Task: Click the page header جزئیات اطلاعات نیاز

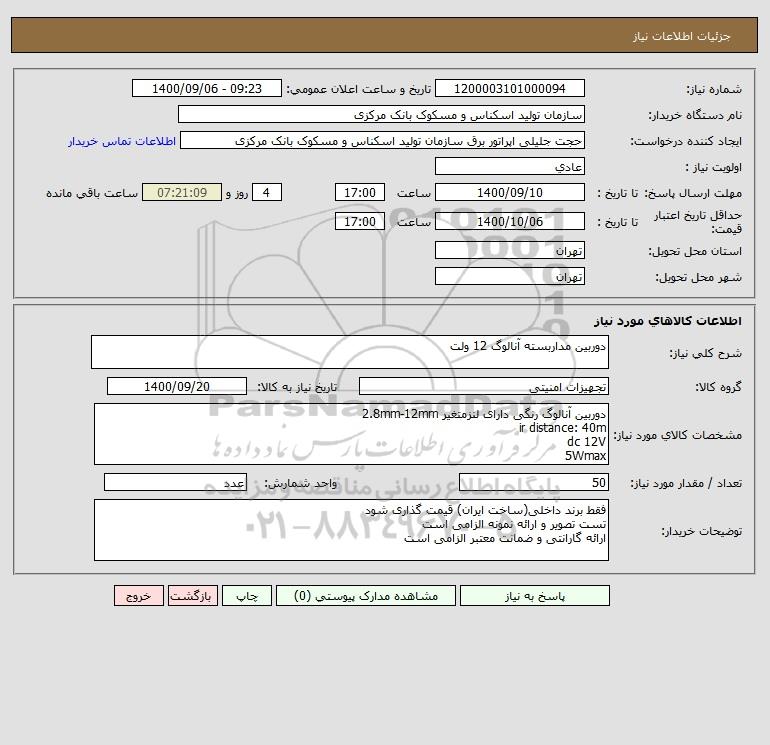Action: (681, 36)
